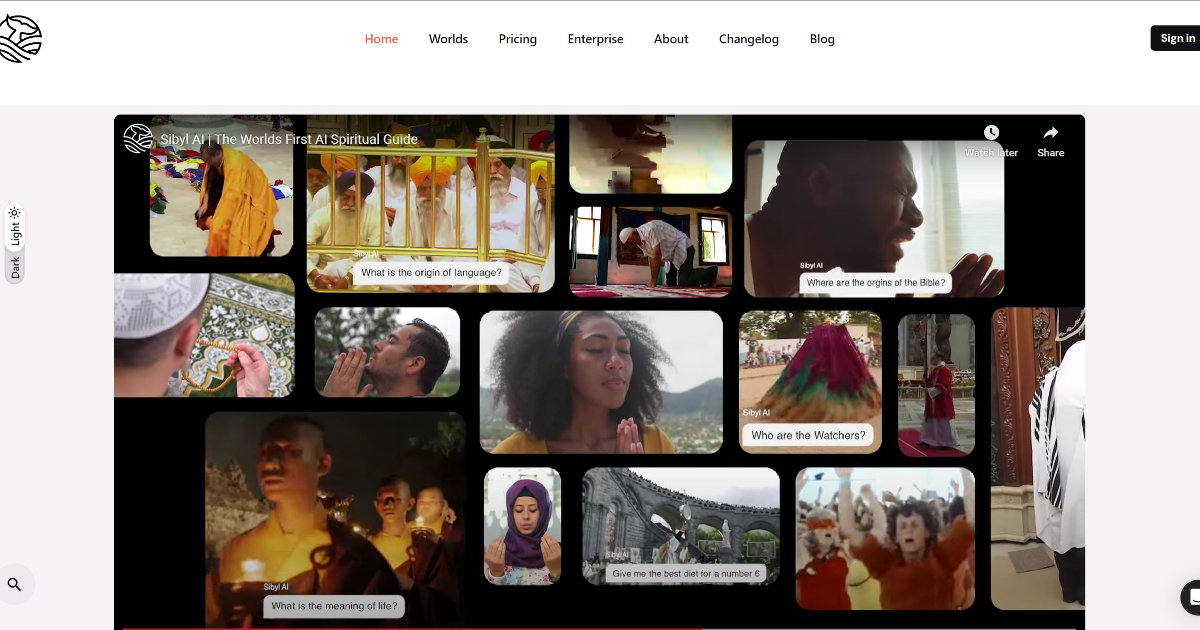The image size is (1200, 630).
Task: Navigate to the Blog
Action: [x=822, y=39]
